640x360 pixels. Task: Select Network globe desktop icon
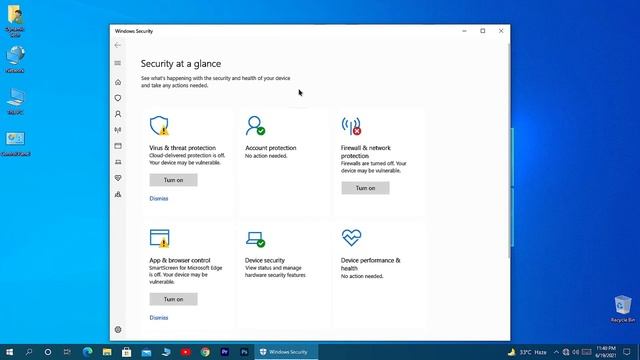16,60
